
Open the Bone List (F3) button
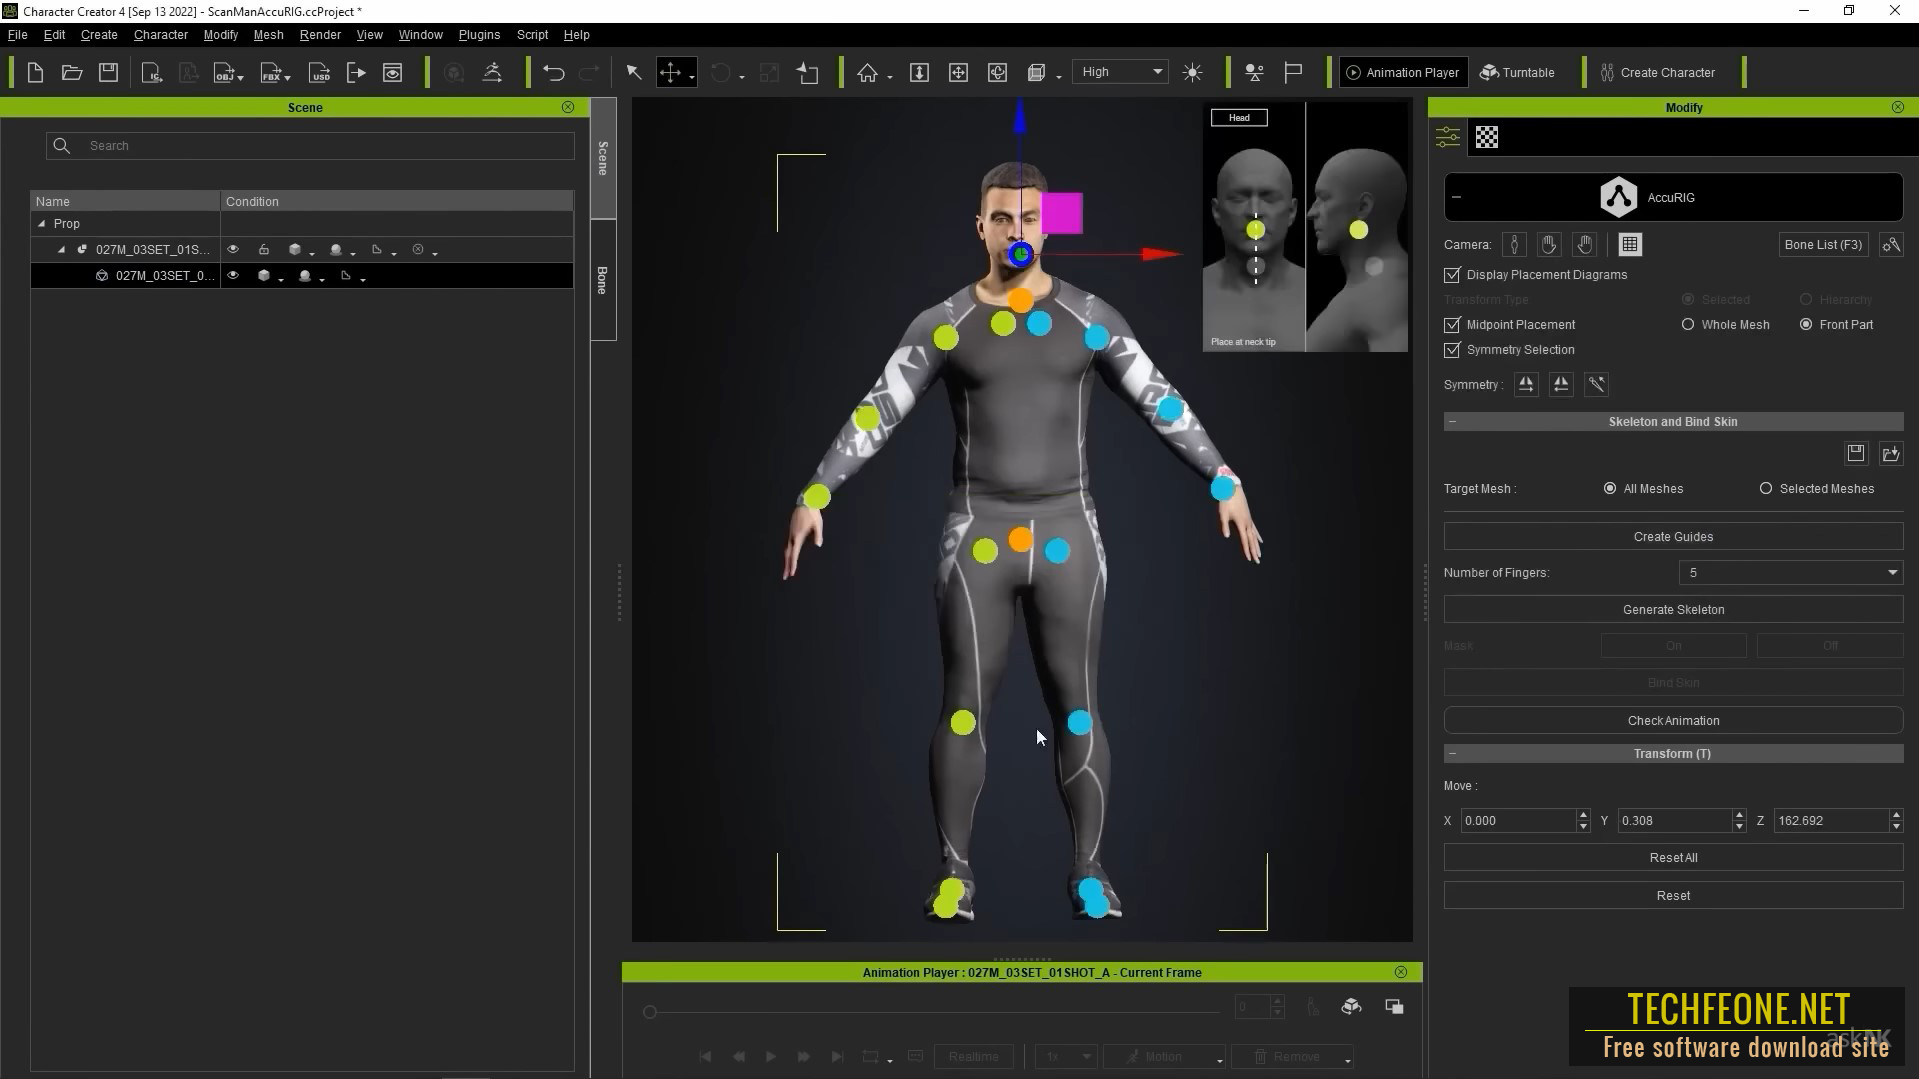click(x=1823, y=244)
